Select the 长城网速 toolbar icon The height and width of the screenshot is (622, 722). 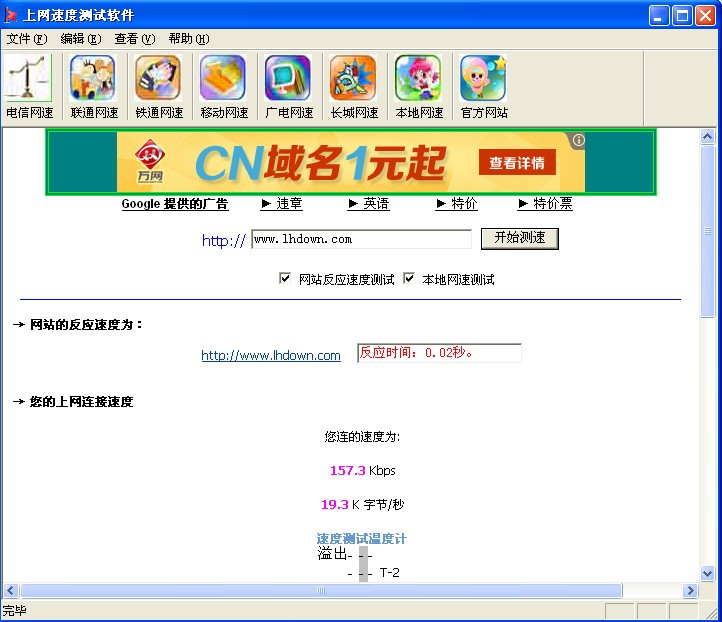[354, 87]
